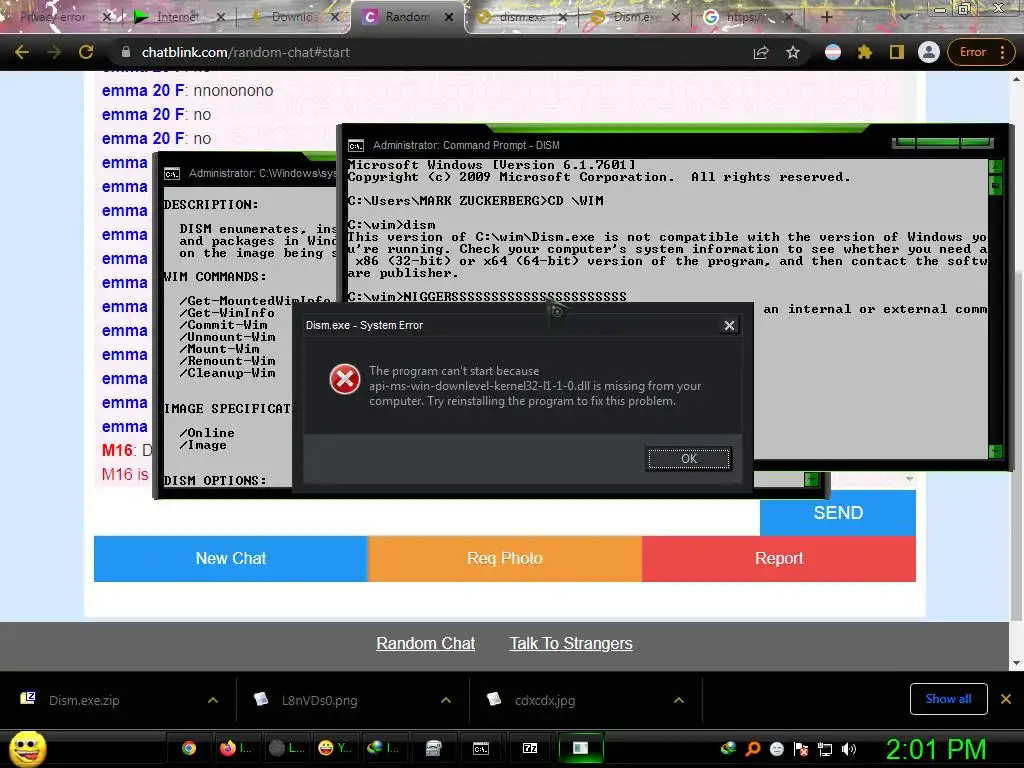Click the printer-like taskbar icon
The width and height of the screenshot is (1024, 768).
pos(433,748)
